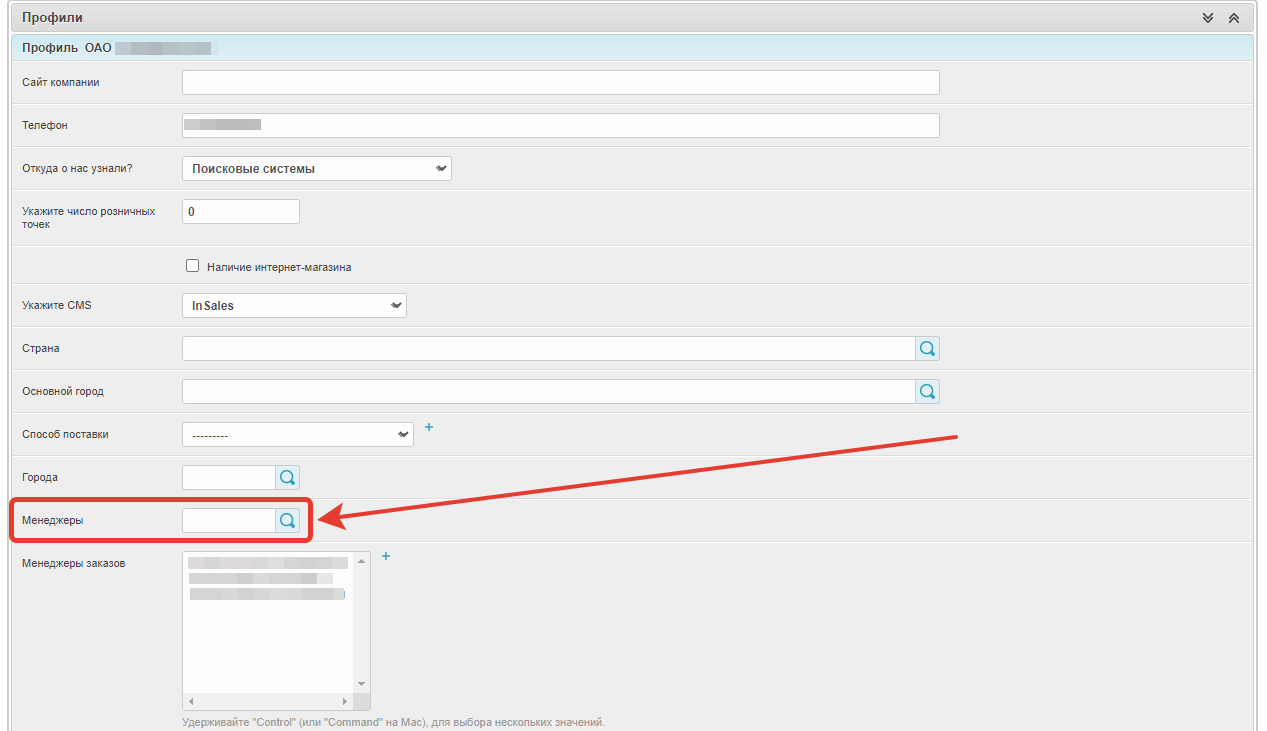Add new Способ поставки with plus icon
The height and width of the screenshot is (731, 1267).
(x=429, y=427)
